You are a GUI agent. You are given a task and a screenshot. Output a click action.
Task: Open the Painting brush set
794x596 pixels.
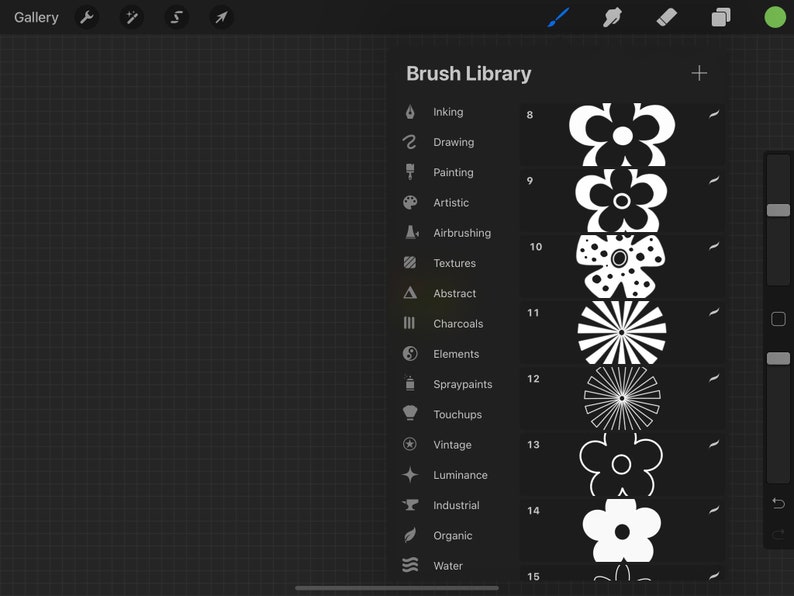453,172
